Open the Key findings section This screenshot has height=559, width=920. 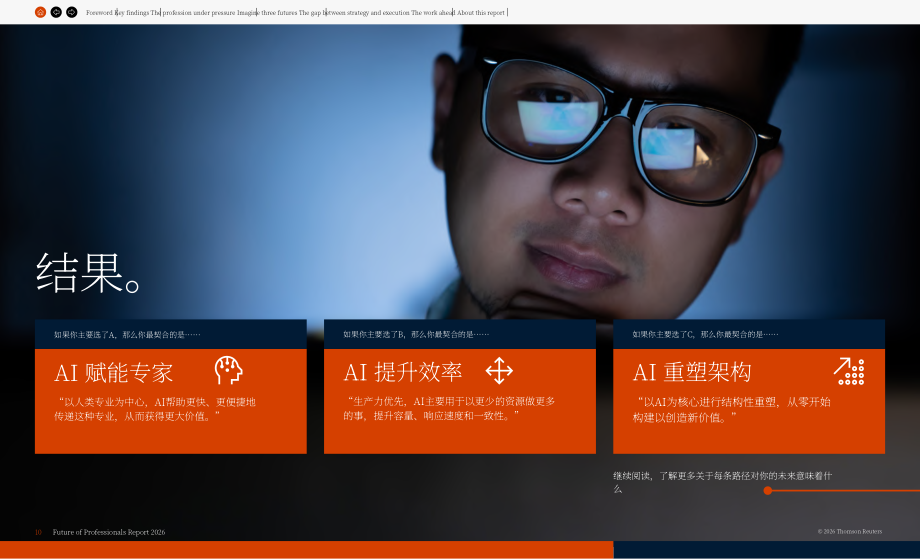(x=132, y=12)
